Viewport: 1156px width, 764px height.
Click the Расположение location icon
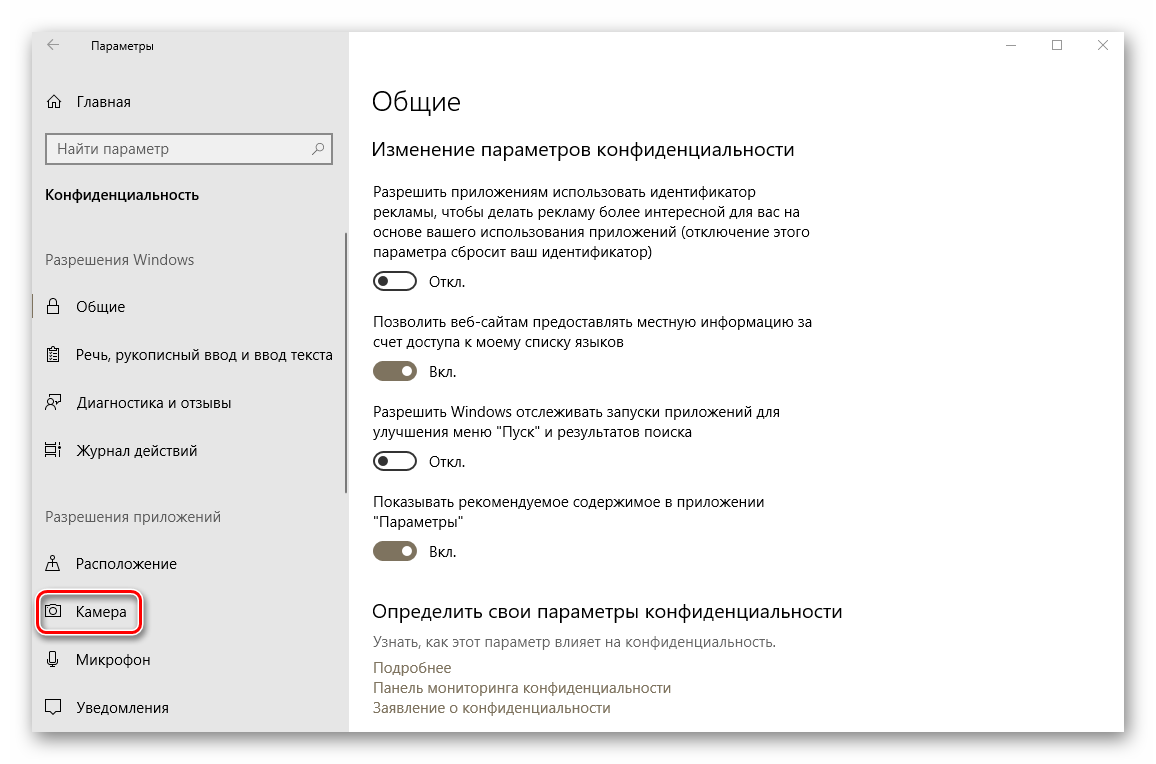click(x=54, y=564)
